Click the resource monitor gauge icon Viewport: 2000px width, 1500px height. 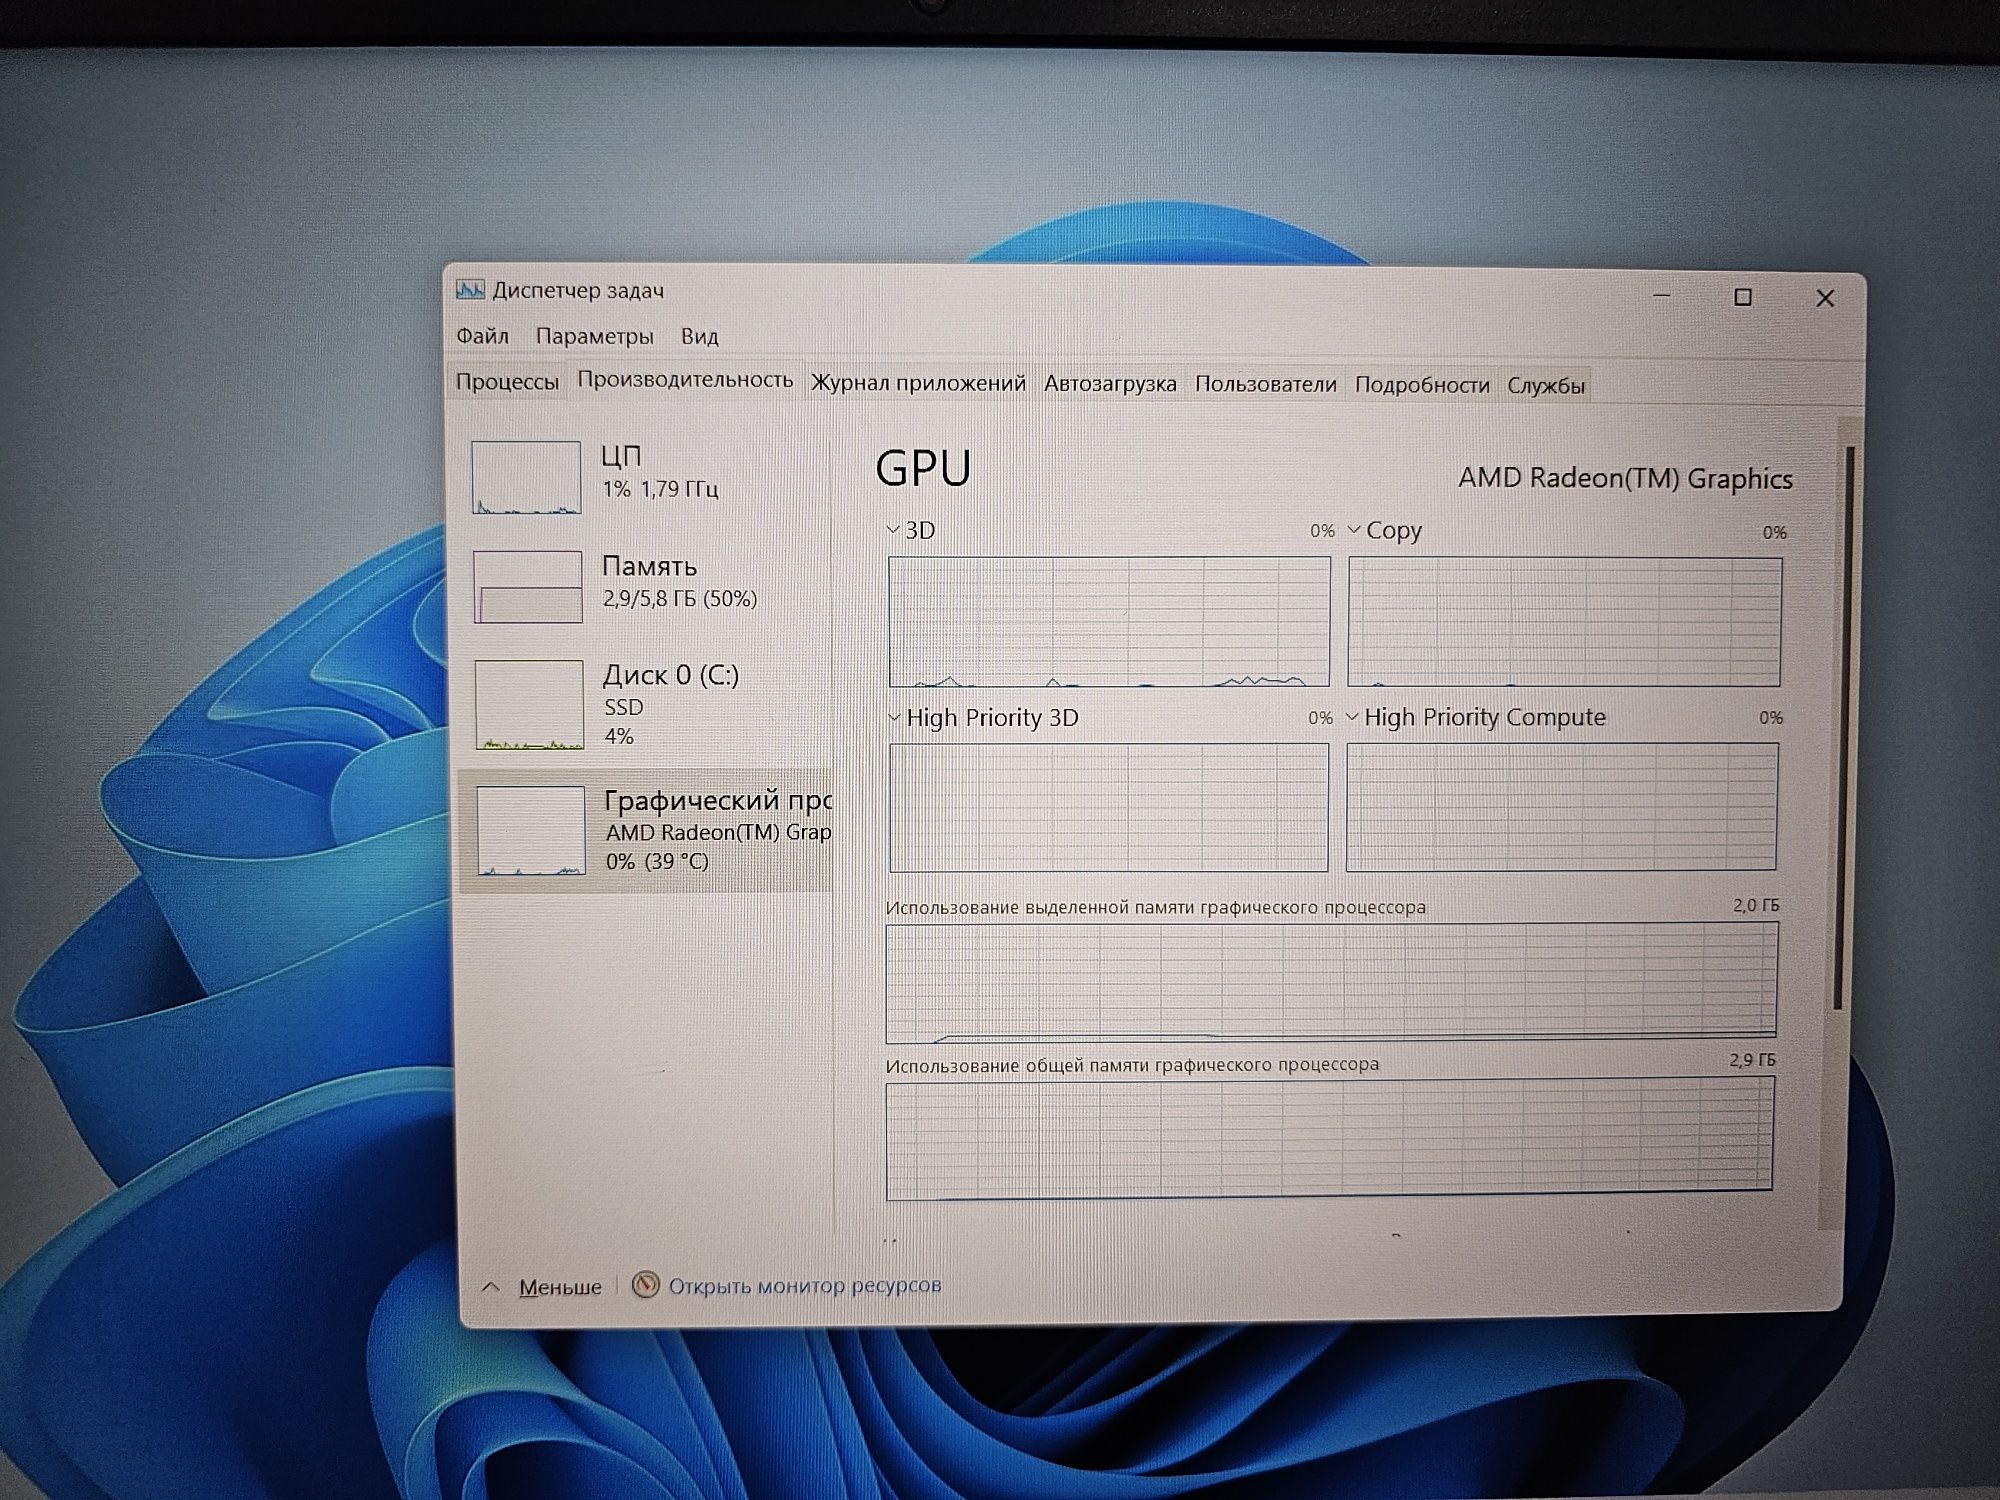coord(646,1284)
